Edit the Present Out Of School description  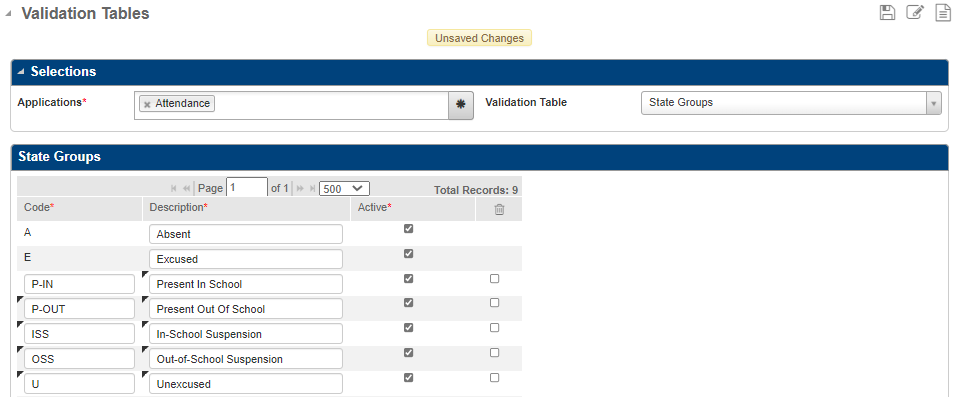246,309
